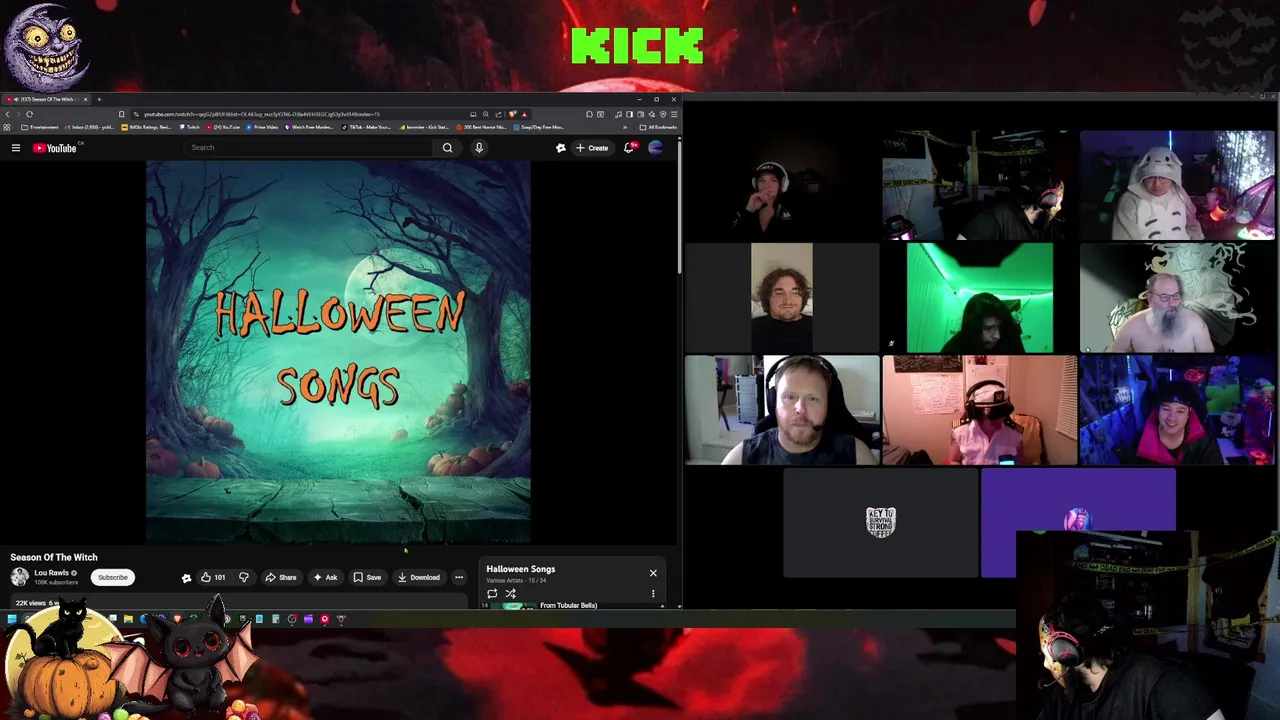Open the TikTok bookmark

[x=367, y=127]
